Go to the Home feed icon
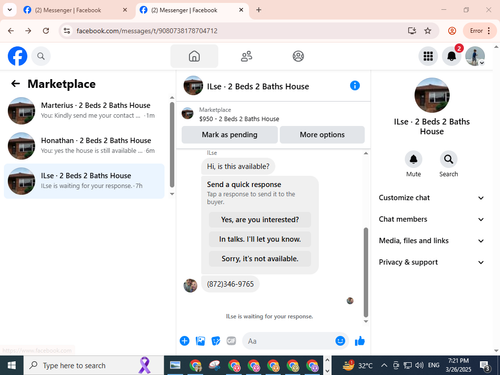Viewport: 500px width, 375px height. point(194,56)
